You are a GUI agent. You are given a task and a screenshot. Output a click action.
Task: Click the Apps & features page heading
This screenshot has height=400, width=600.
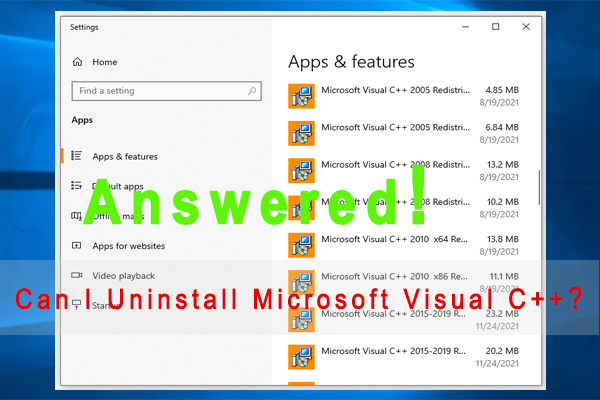coord(351,62)
